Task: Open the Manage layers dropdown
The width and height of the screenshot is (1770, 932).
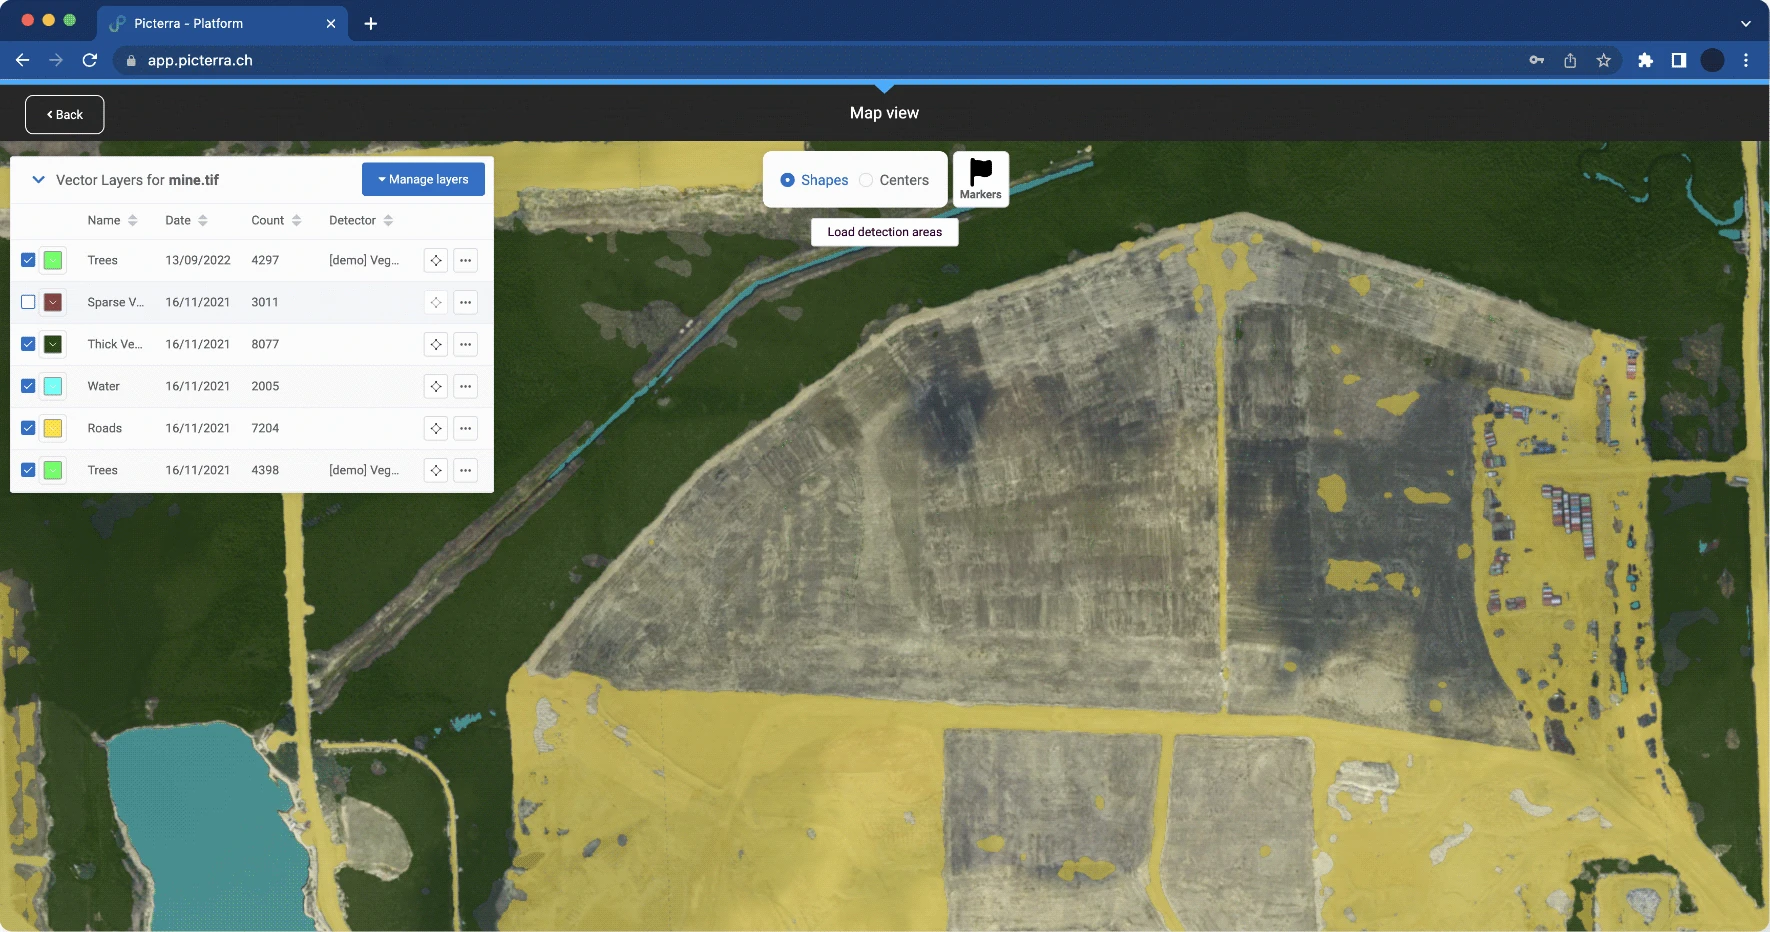Action: click(x=423, y=179)
